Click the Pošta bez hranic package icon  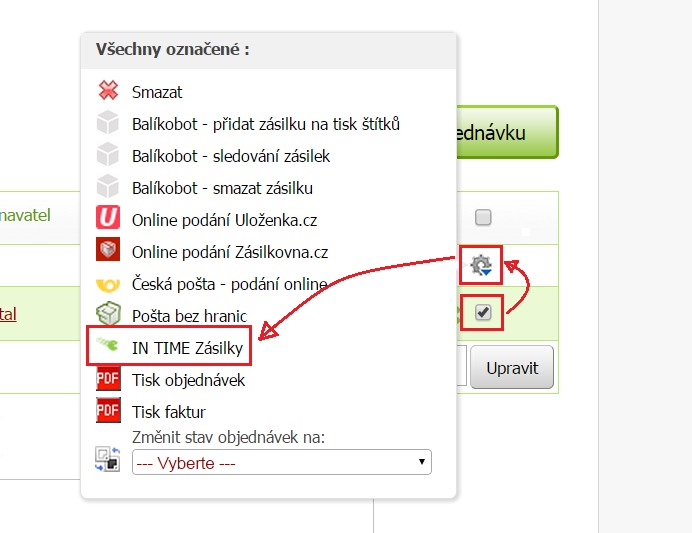click(108, 313)
